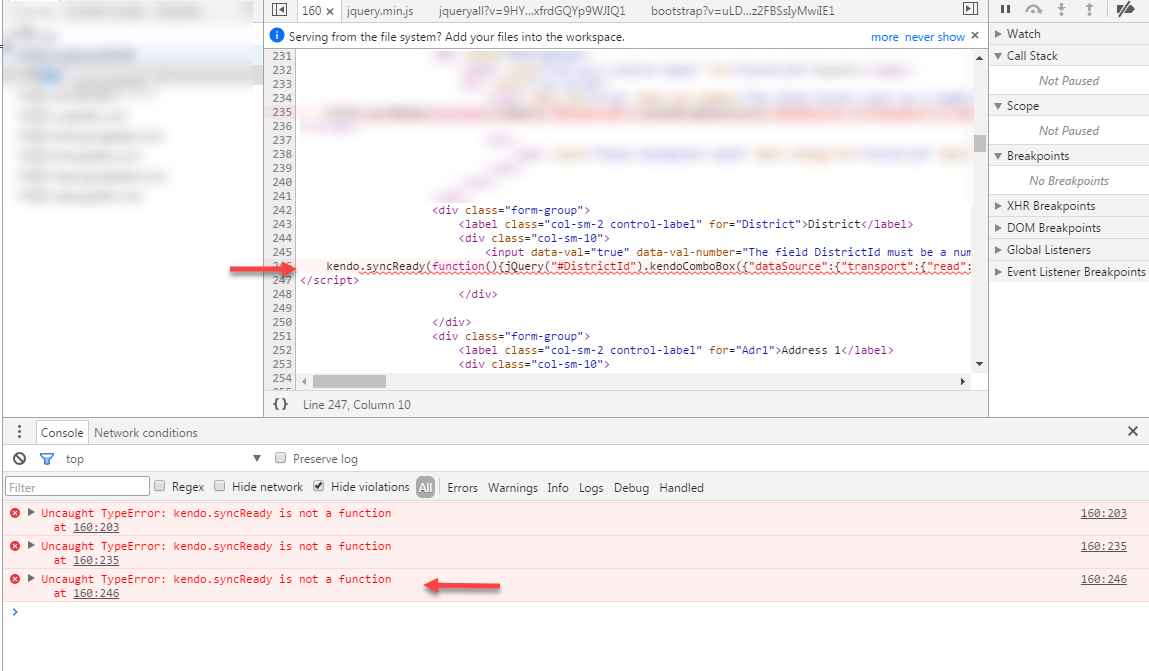Image resolution: width=1149 pixels, height=671 pixels.
Task: Expand the 160:235 error details
Action: tap(31, 545)
